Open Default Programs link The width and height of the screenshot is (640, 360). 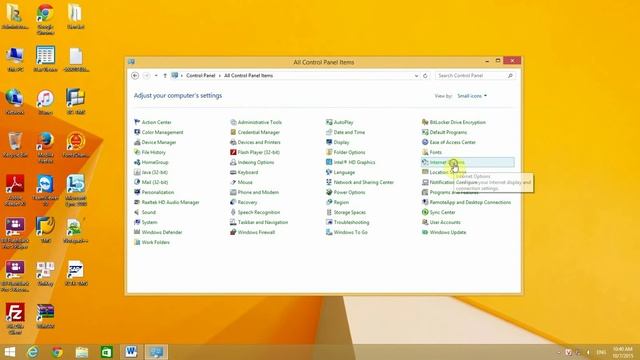[x=448, y=132]
